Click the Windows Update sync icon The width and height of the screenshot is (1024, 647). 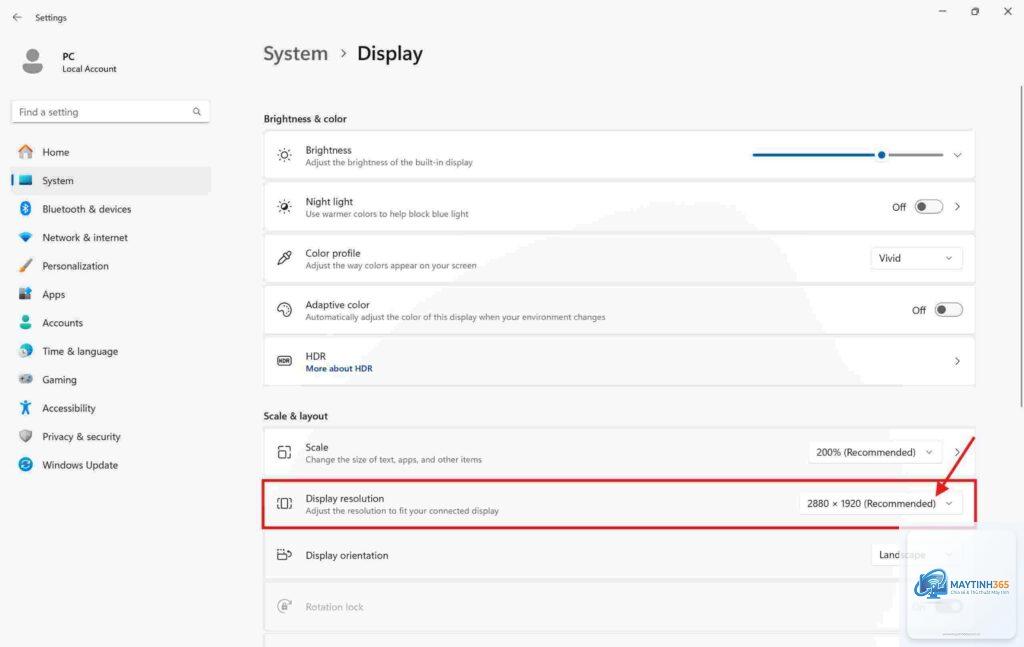click(x=25, y=464)
